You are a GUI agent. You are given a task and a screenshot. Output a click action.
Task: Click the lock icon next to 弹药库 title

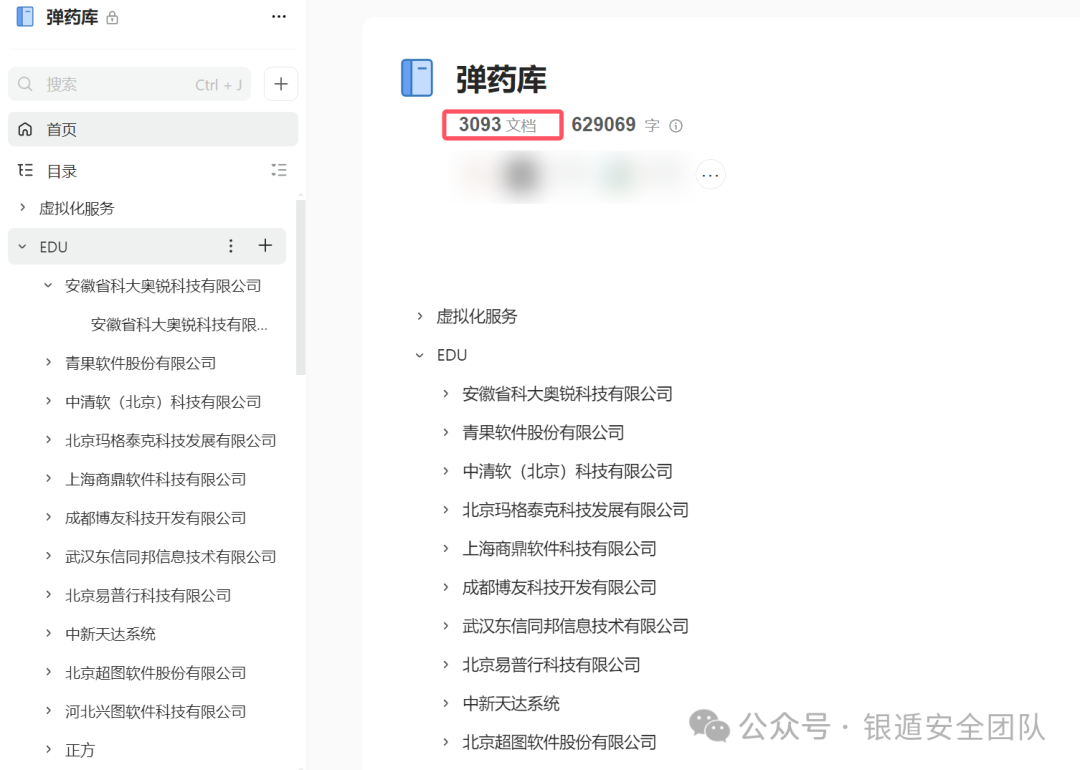(x=112, y=18)
